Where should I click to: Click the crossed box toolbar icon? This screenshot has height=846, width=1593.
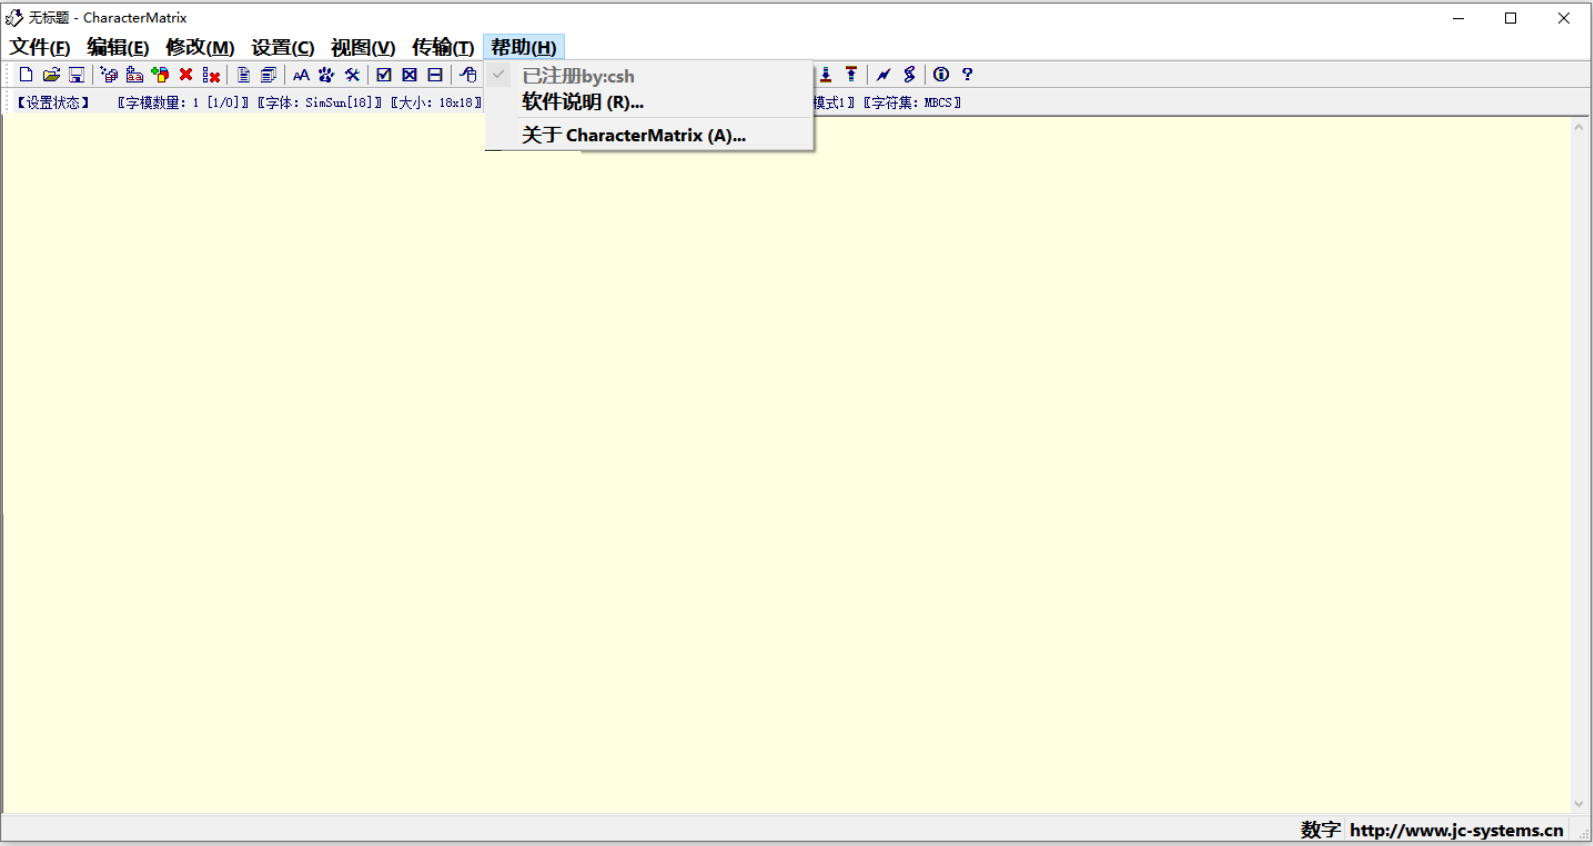410,75
